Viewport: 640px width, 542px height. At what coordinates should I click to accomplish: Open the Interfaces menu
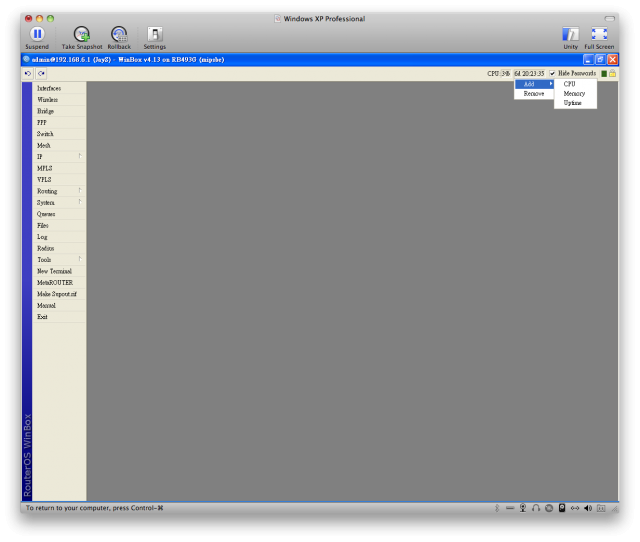click(59, 88)
